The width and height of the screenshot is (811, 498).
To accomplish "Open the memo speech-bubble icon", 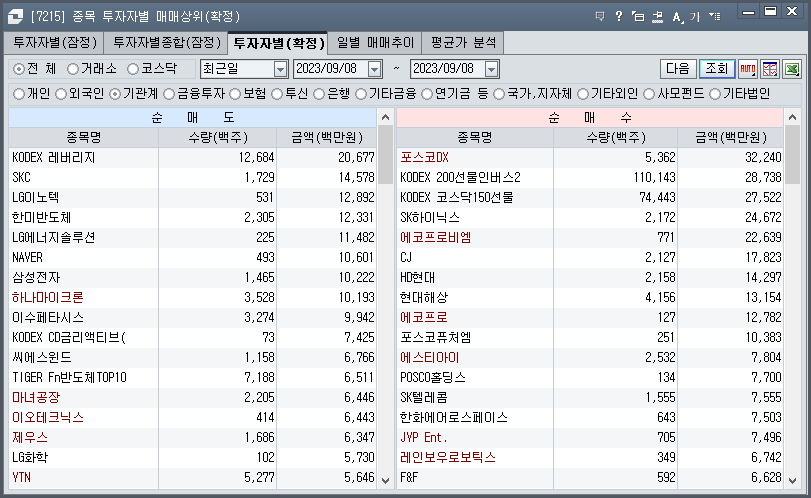I will (600, 17).
